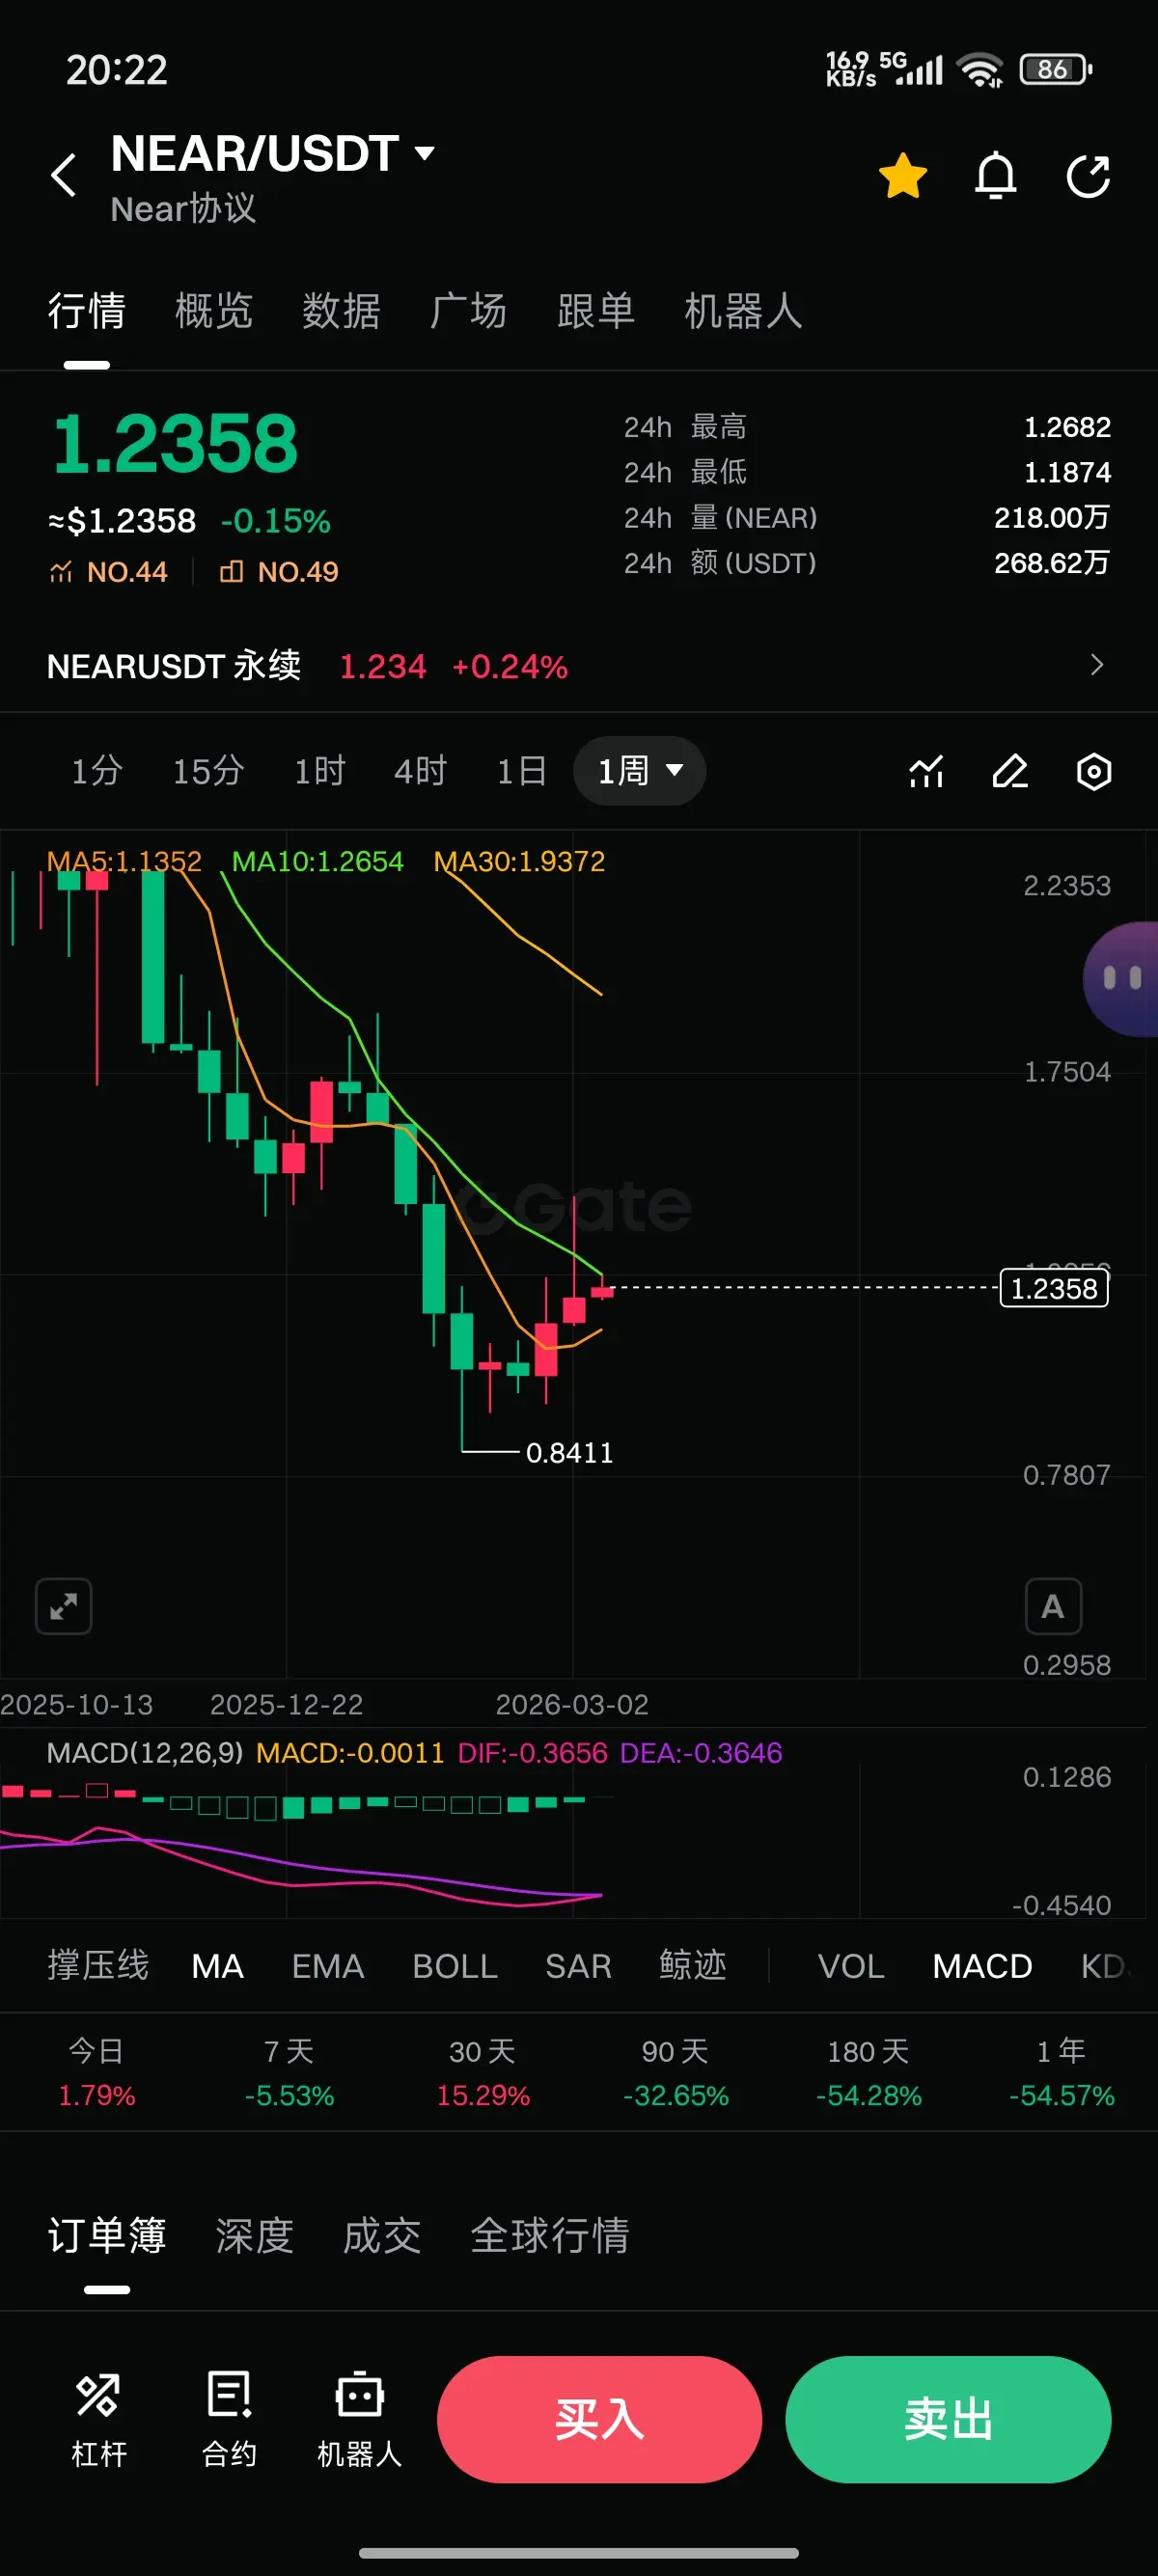Tap the 1.2358 current price label
The image size is (1158, 2576).
pyautogui.click(x=1054, y=1288)
